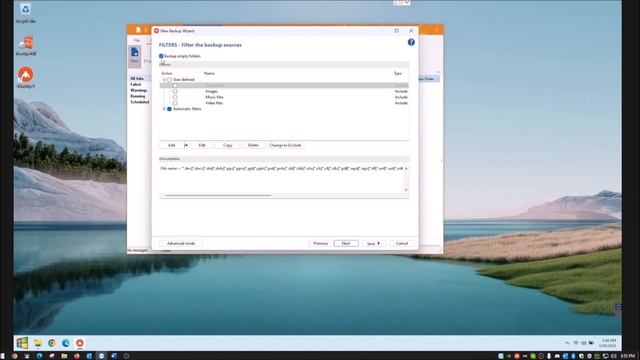Select the Music files filter row name
640x360 pixels.
coord(214,97)
